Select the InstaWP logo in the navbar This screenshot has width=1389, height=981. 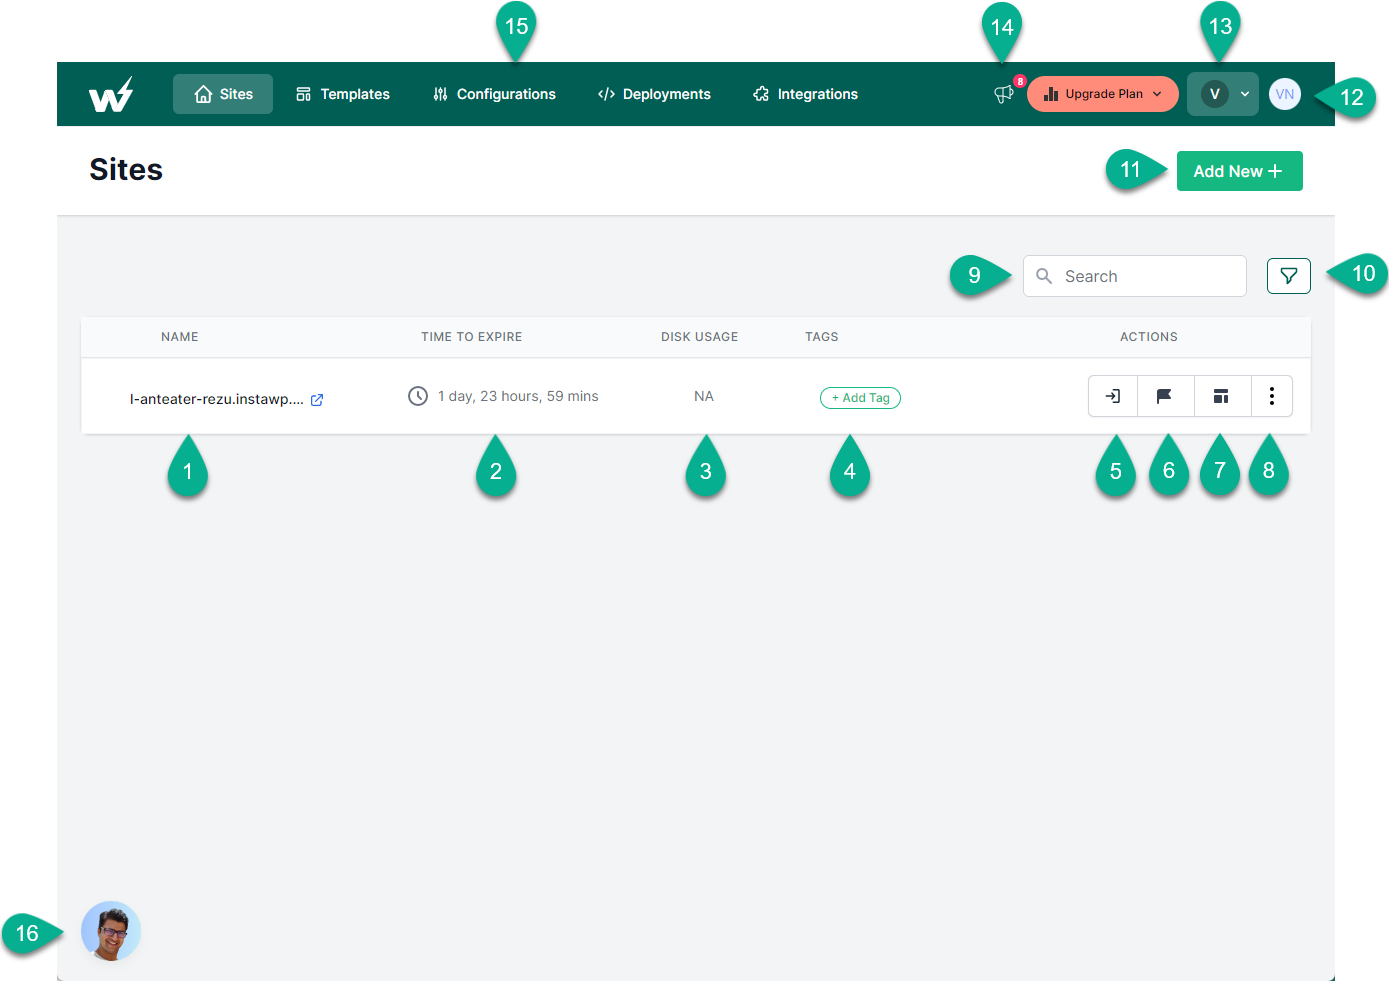110,93
